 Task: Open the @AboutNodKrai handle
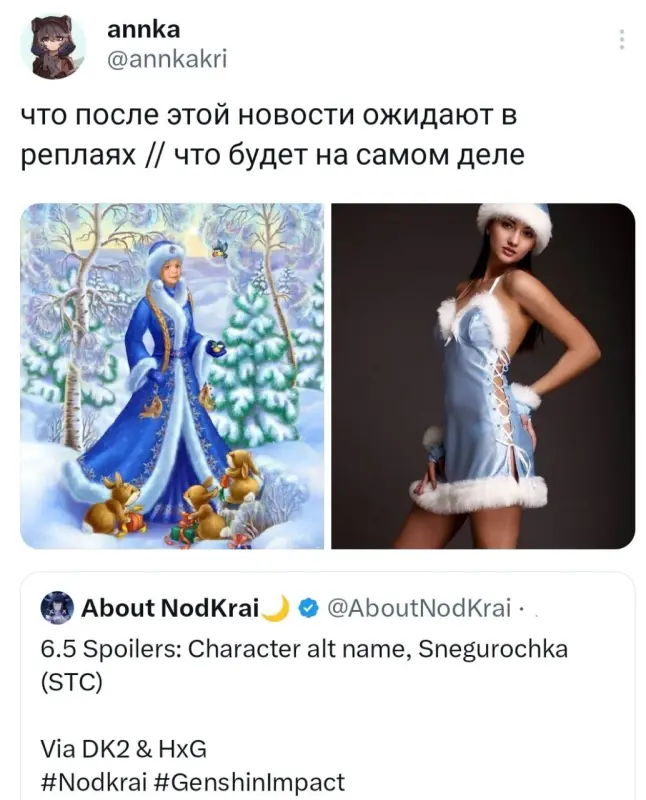[x=419, y=608]
